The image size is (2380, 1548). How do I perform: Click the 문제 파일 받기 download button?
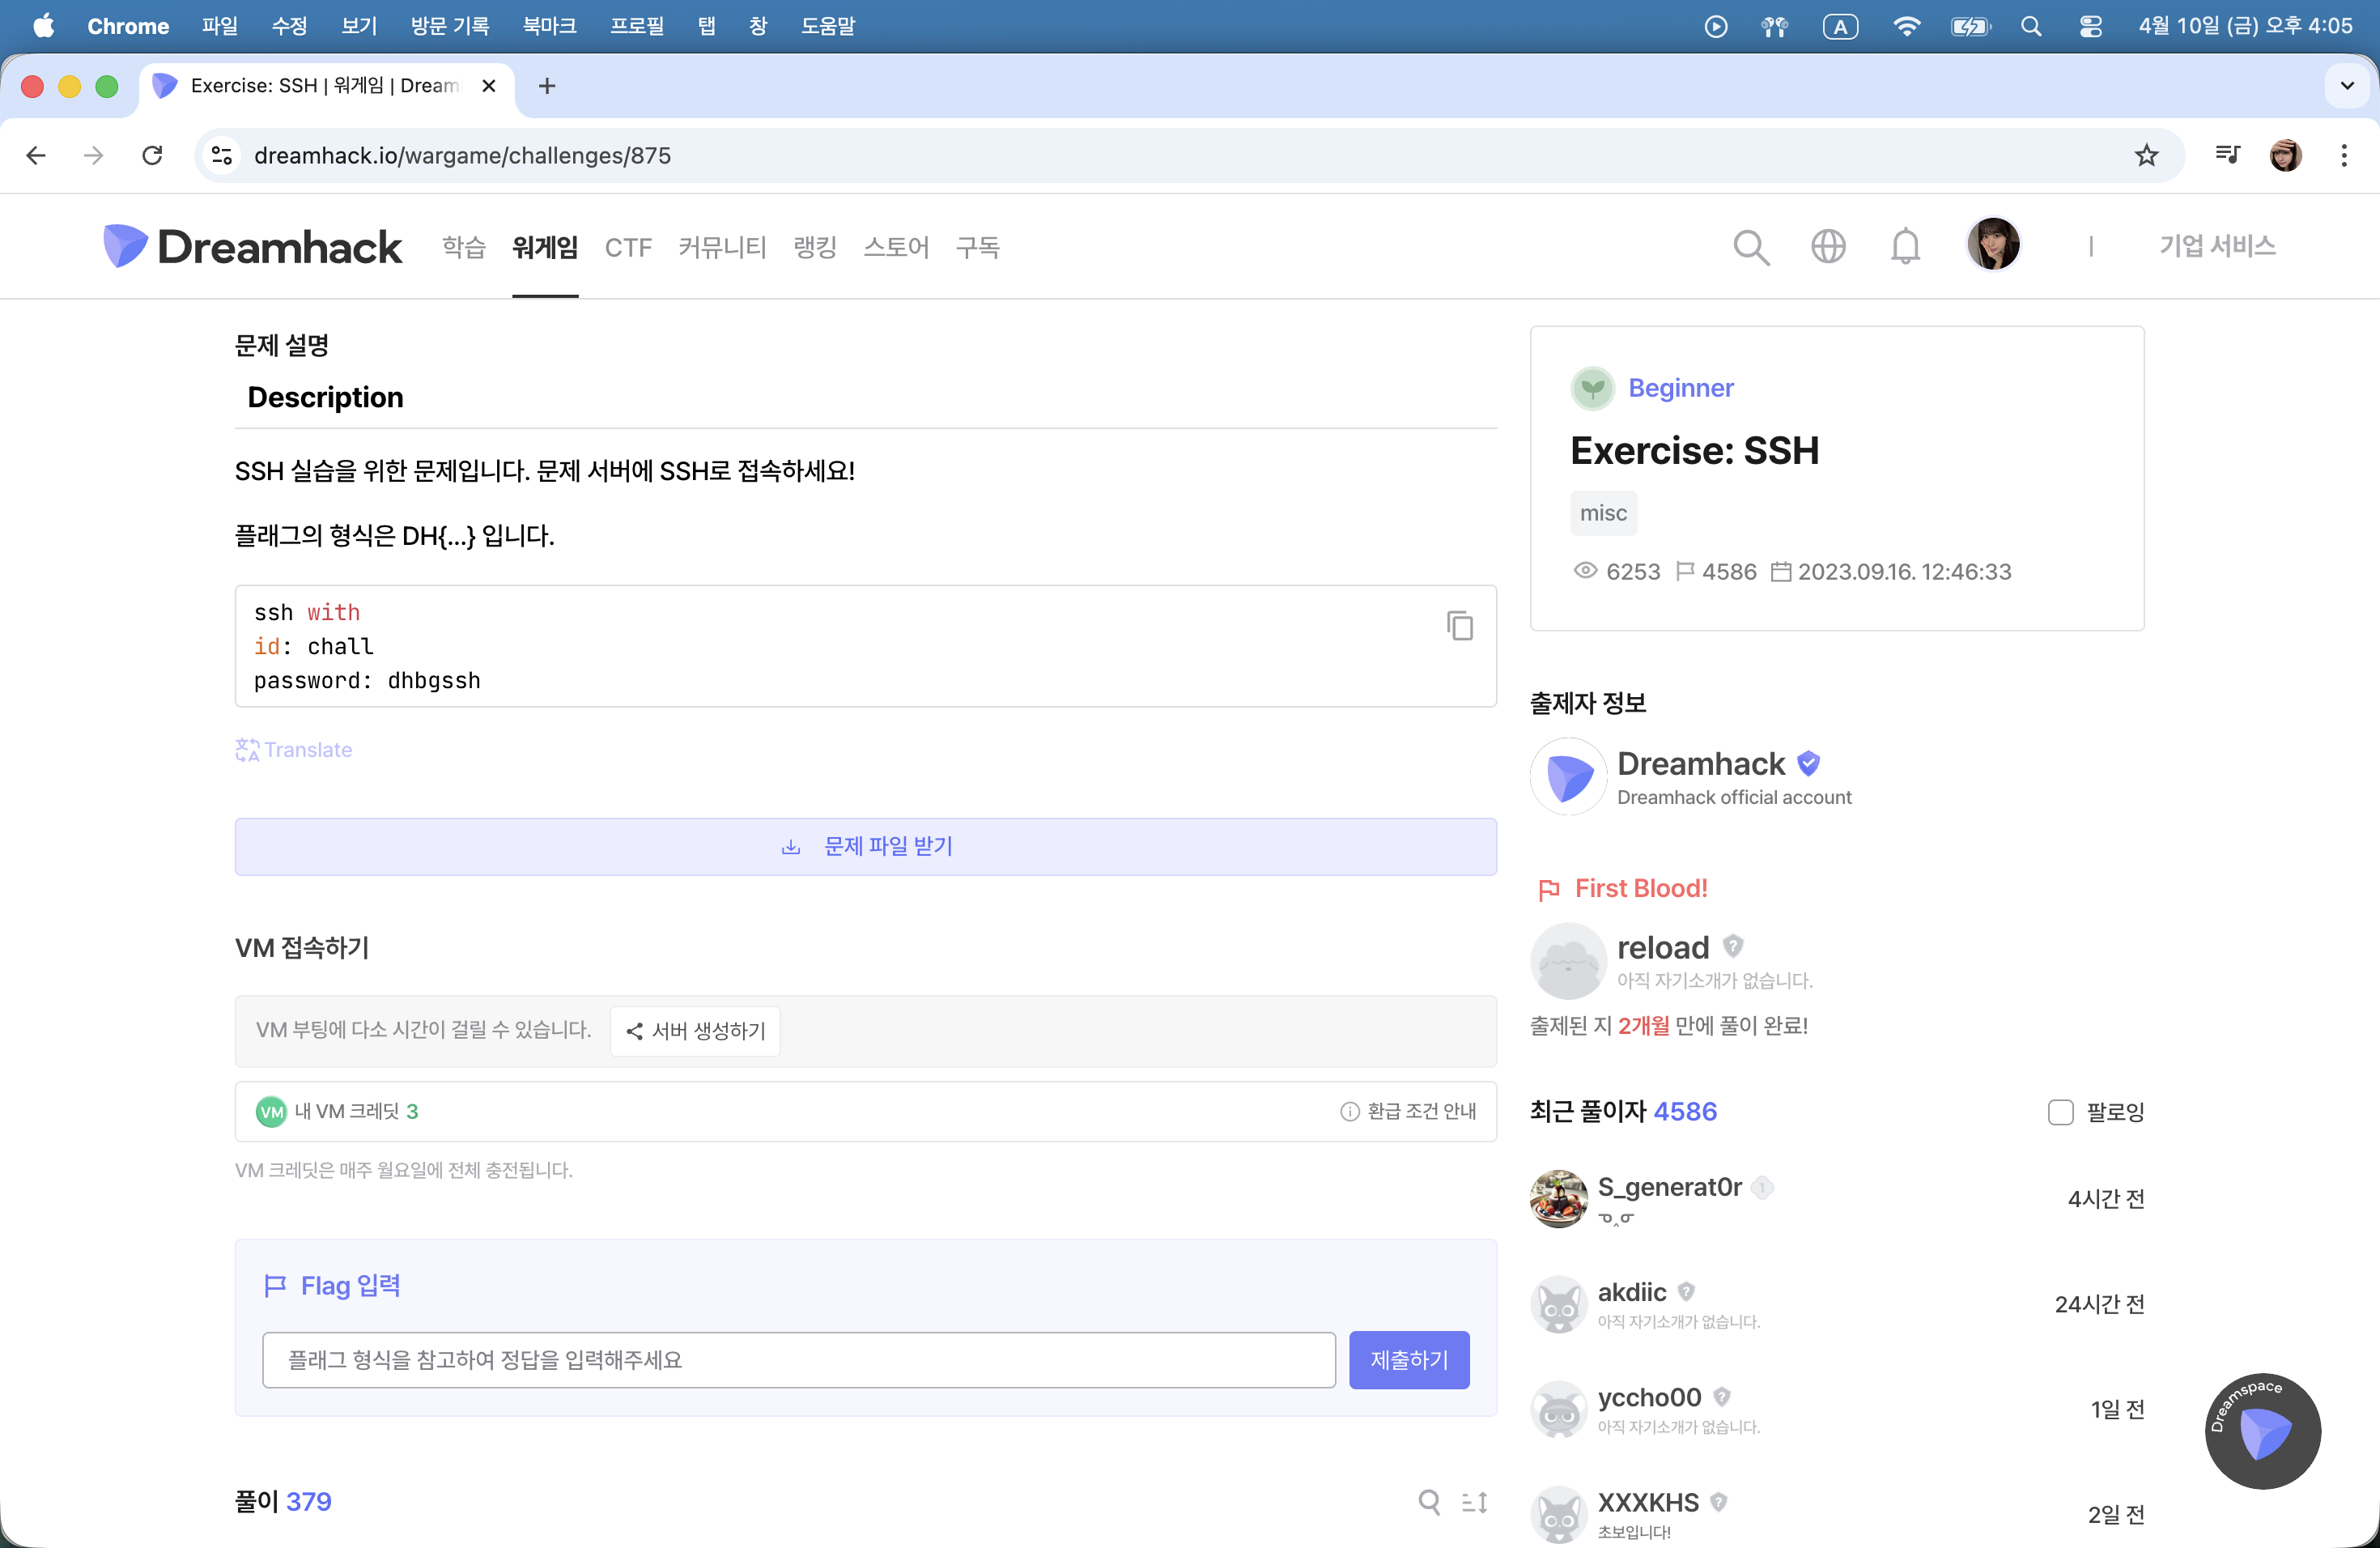coord(865,846)
